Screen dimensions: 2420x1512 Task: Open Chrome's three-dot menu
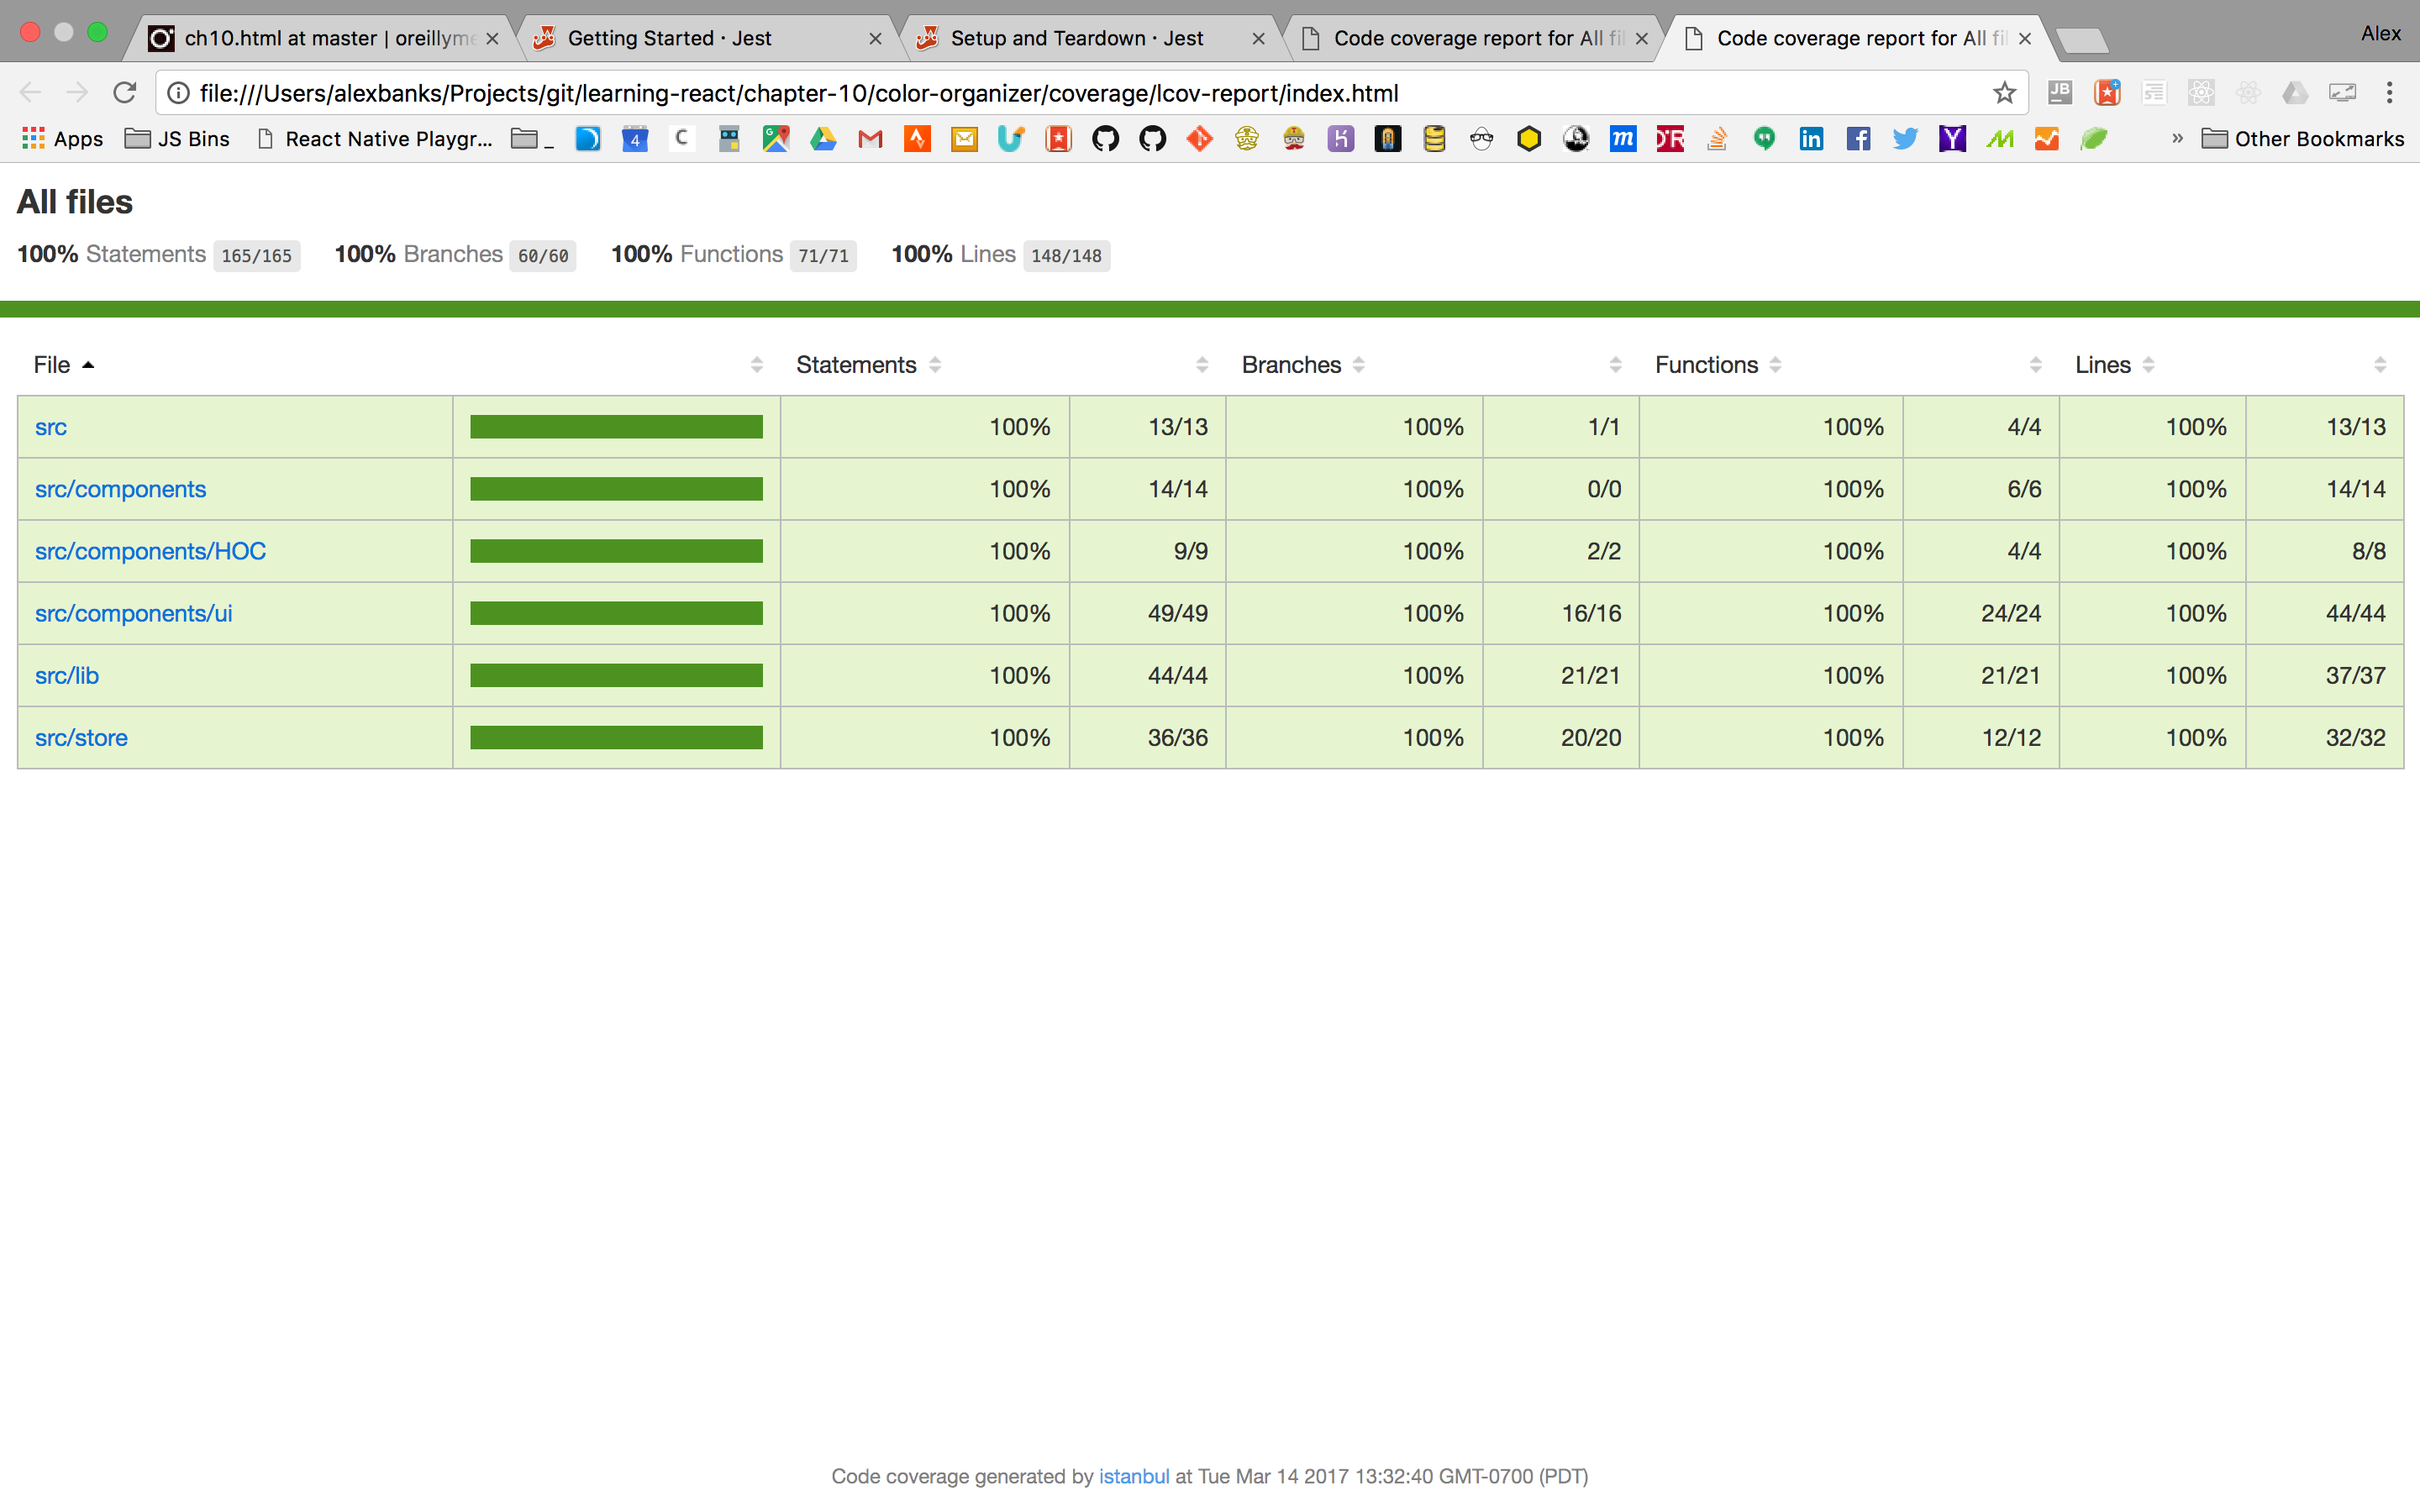pos(2389,93)
